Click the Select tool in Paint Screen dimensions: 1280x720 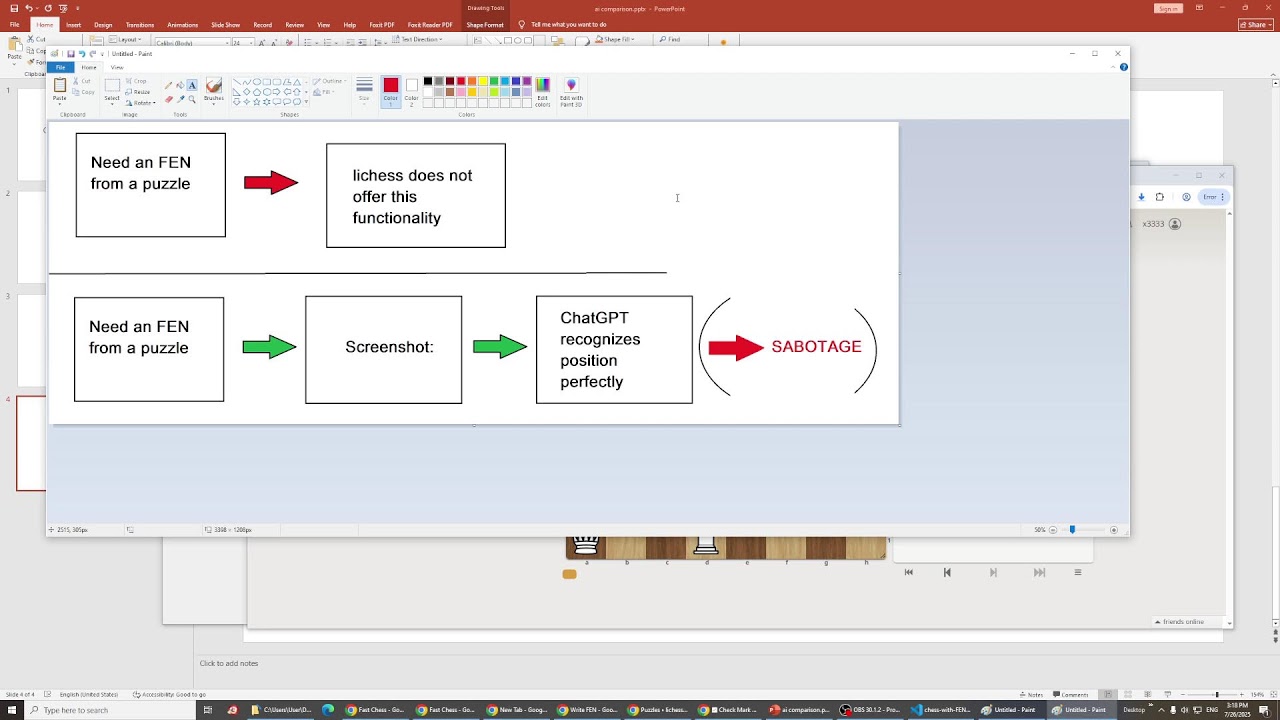click(112, 90)
